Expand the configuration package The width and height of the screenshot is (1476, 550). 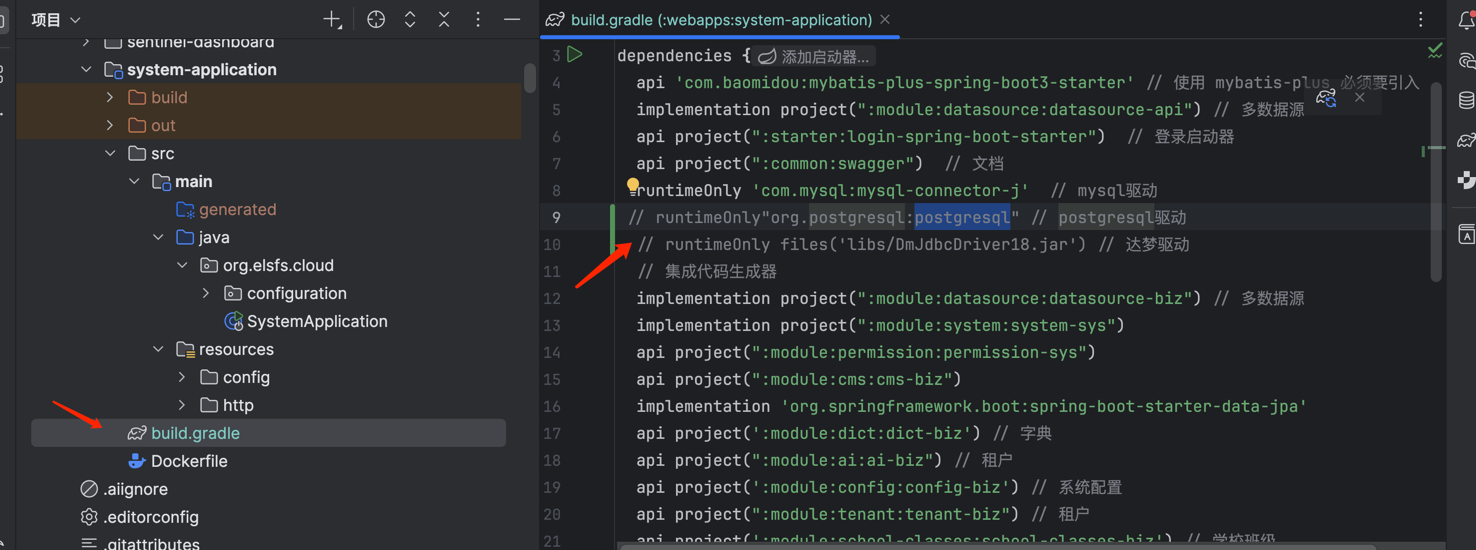[x=207, y=294]
